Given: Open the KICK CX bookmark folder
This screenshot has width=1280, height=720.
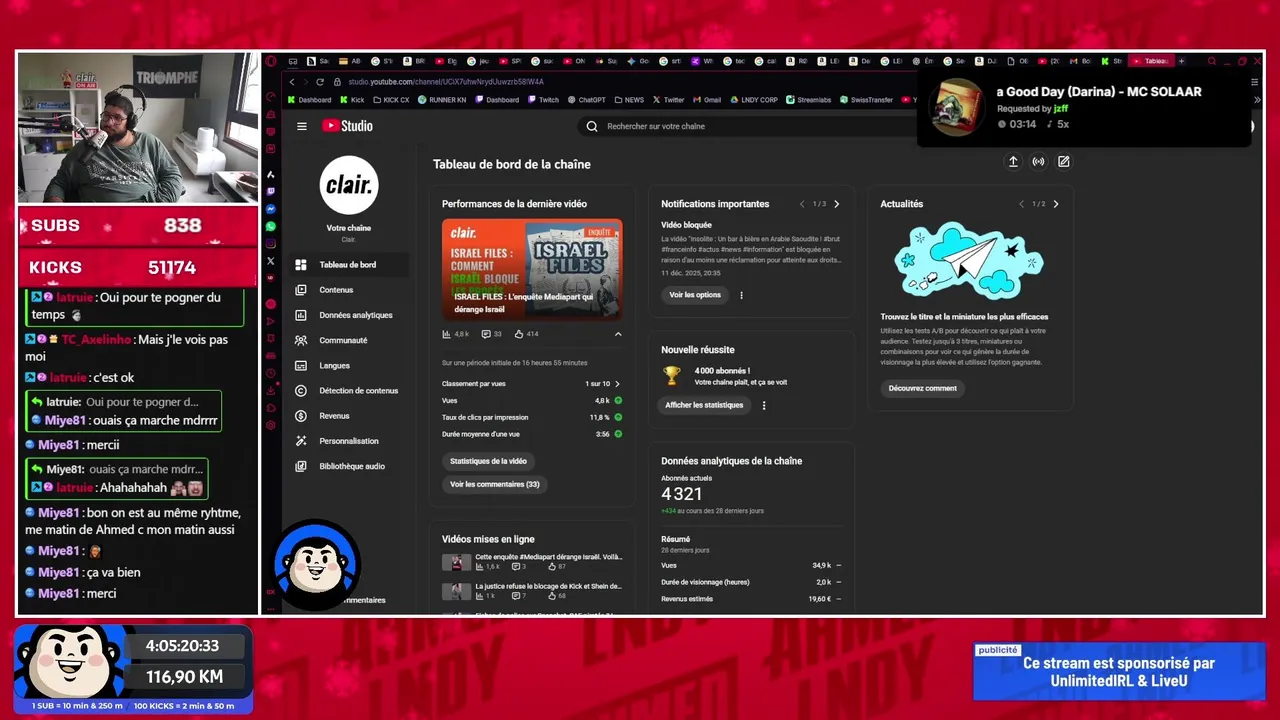Looking at the screenshot, I should click(391, 100).
